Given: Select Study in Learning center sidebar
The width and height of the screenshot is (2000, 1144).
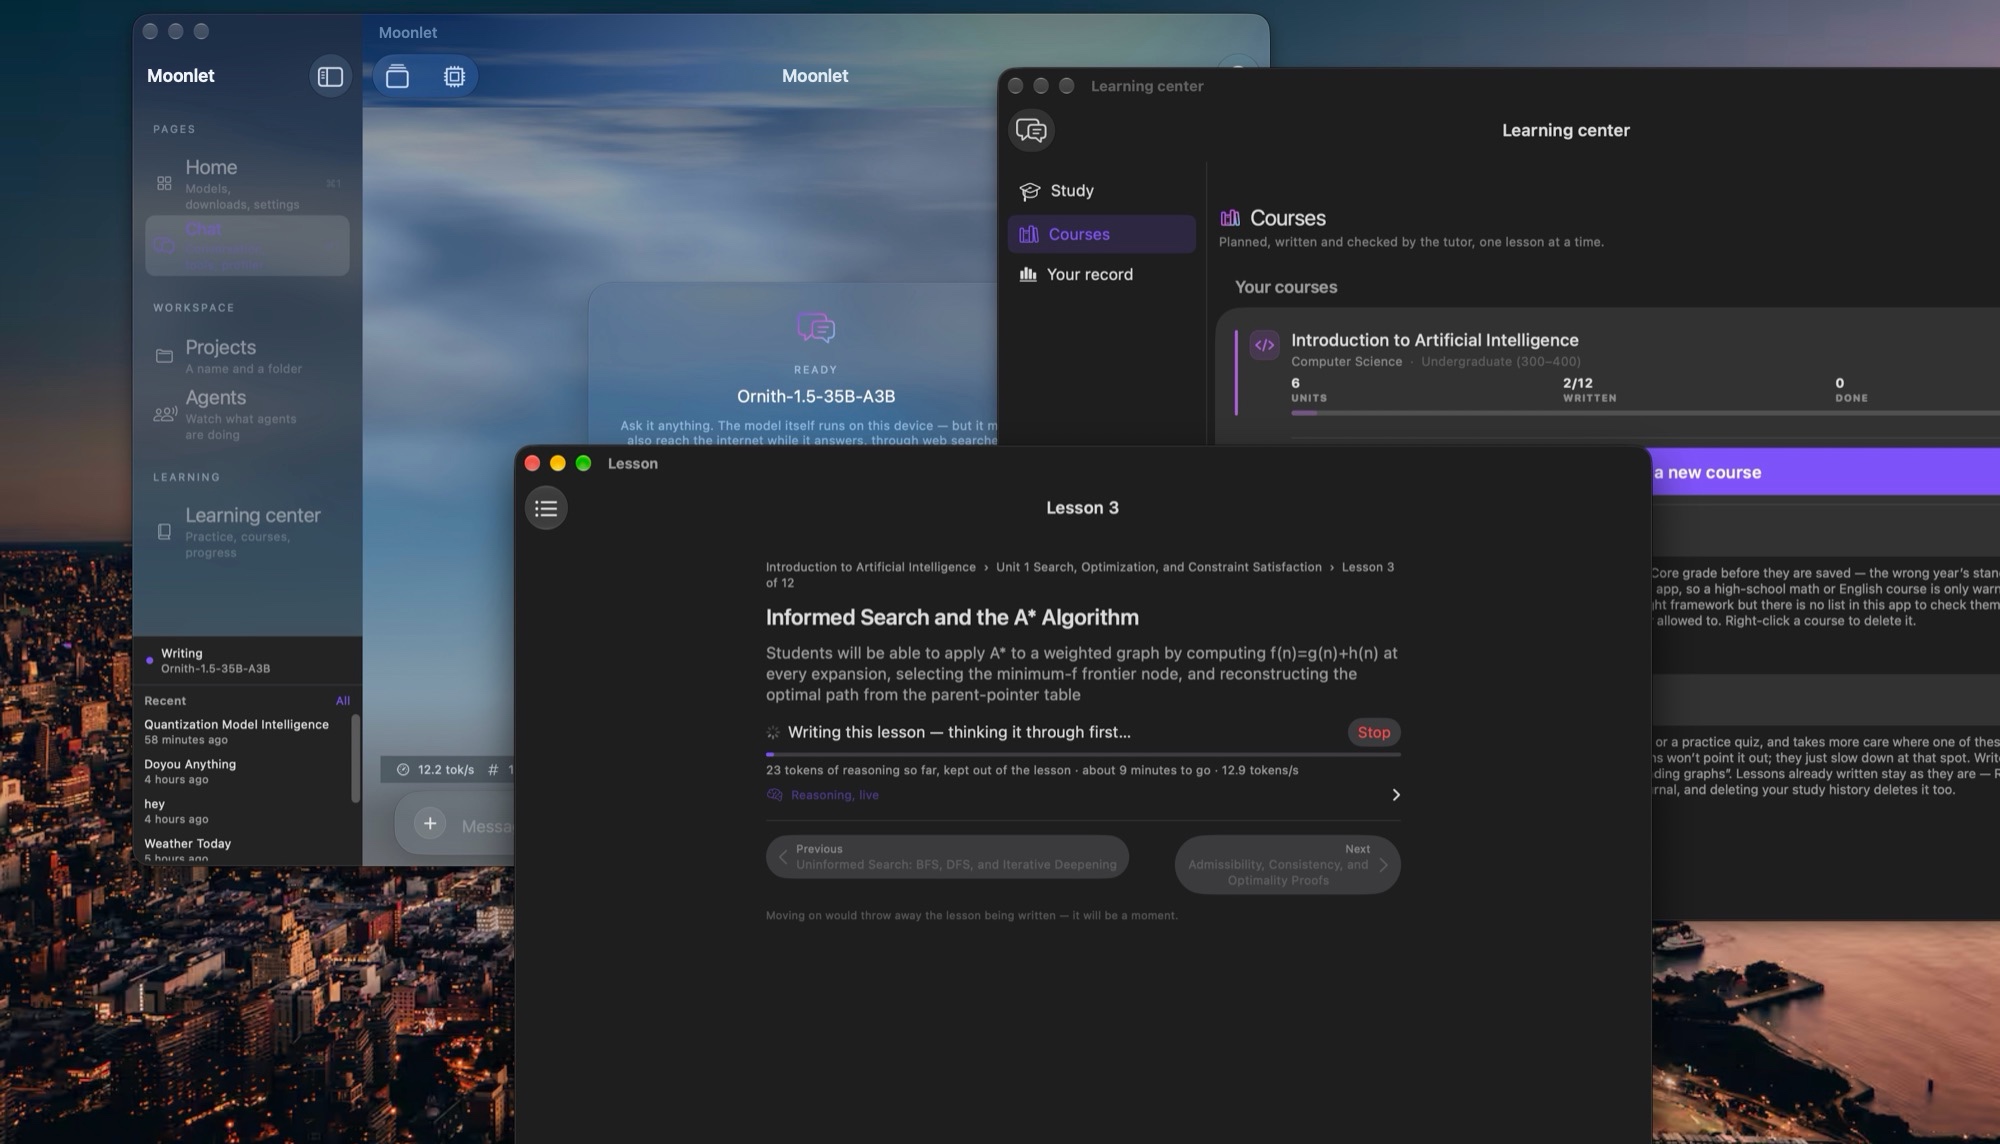Looking at the screenshot, I should pos(1101,191).
